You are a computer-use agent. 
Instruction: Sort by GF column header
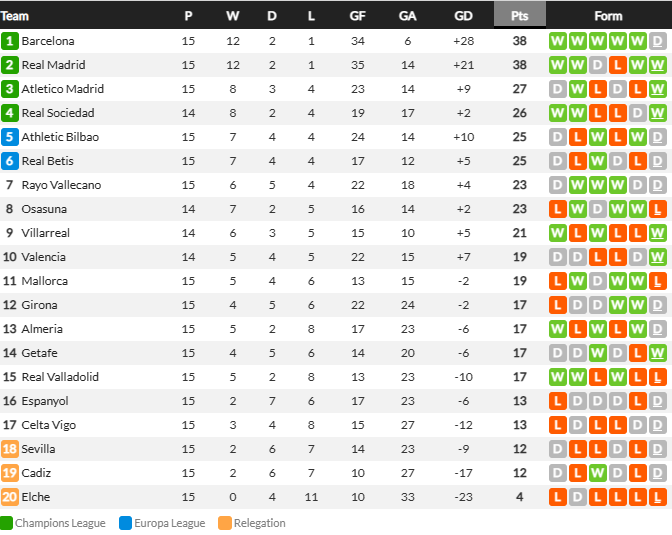click(357, 16)
